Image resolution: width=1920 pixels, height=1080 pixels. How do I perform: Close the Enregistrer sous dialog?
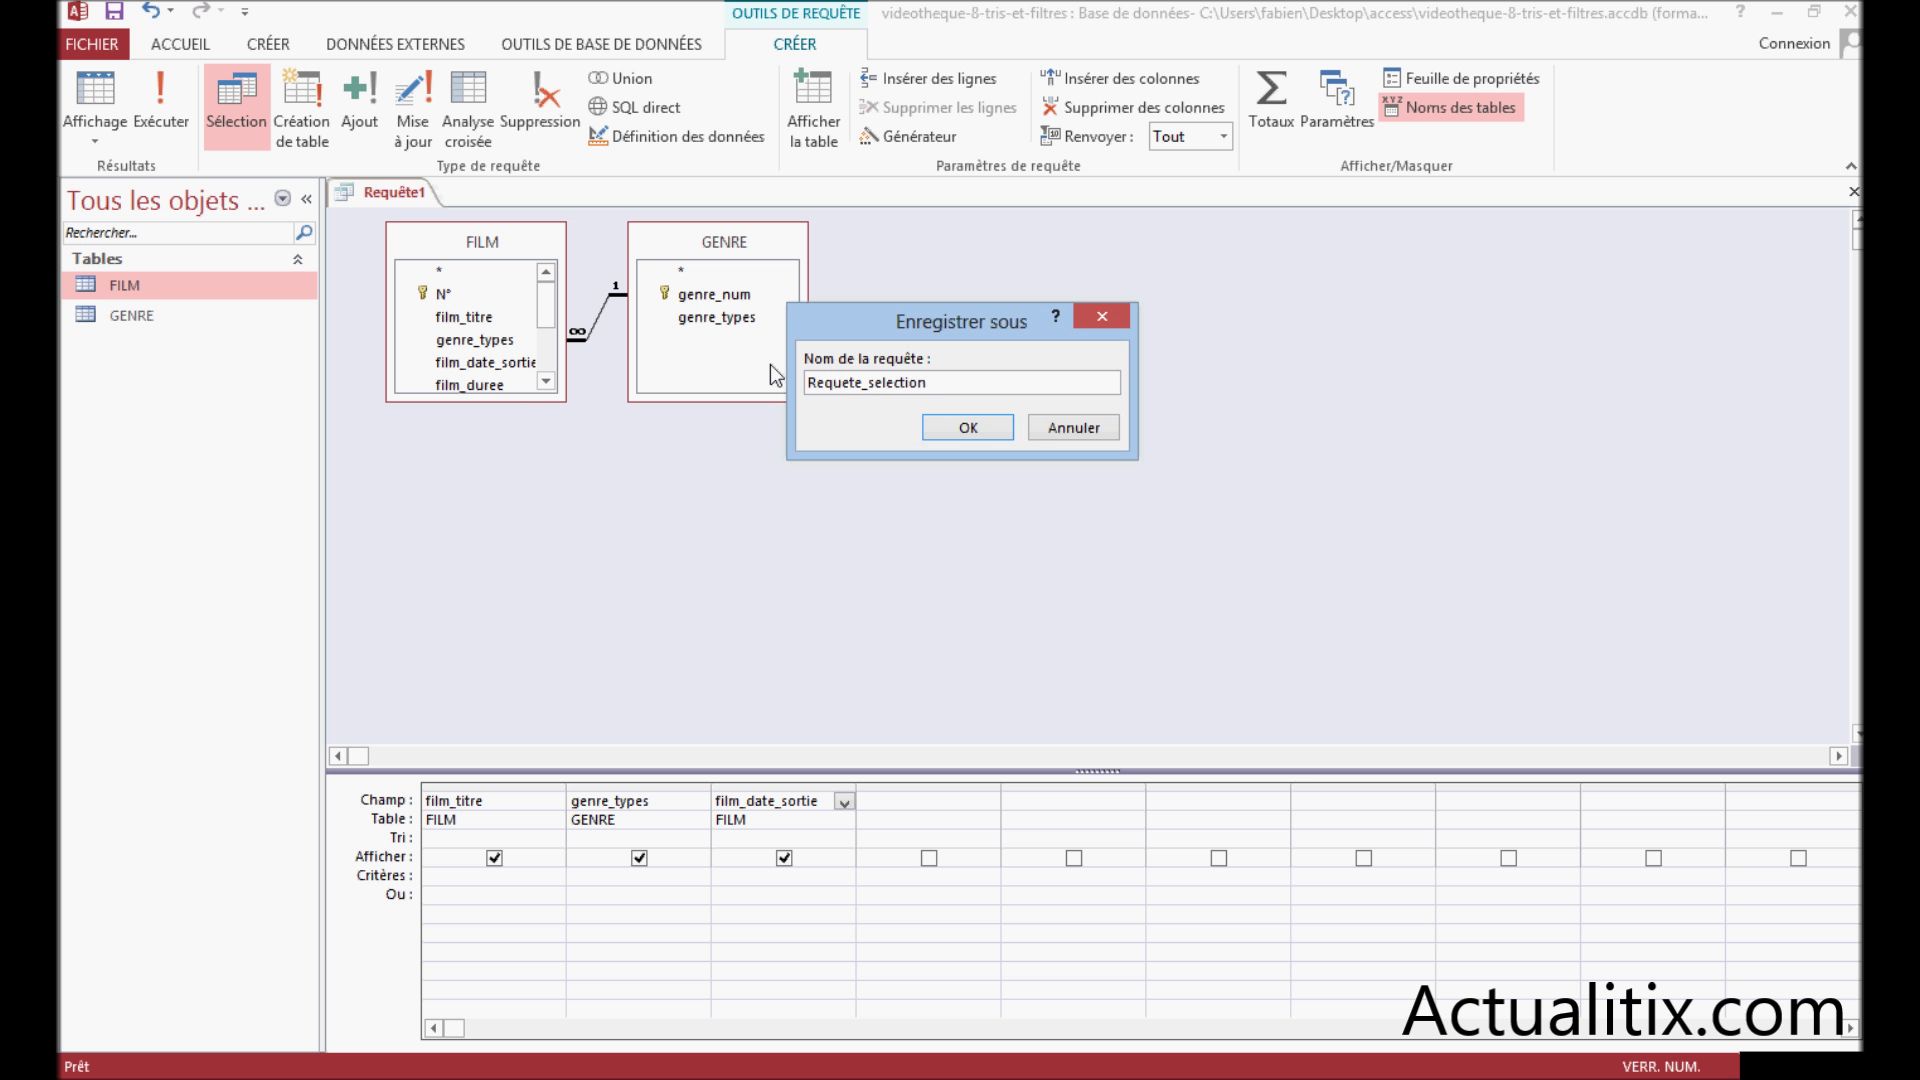point(1102,316)
